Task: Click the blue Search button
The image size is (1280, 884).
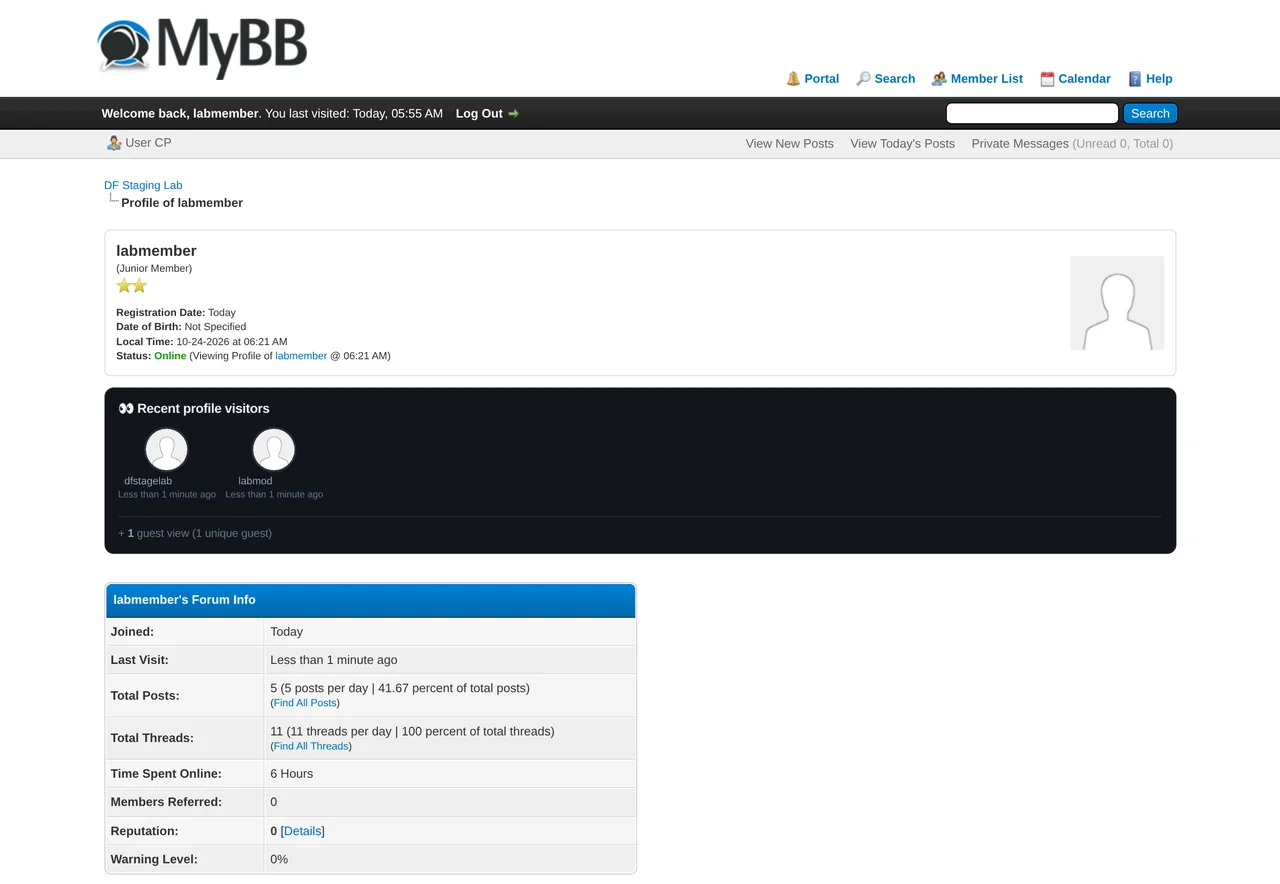Action: [x=1150, y=114]
